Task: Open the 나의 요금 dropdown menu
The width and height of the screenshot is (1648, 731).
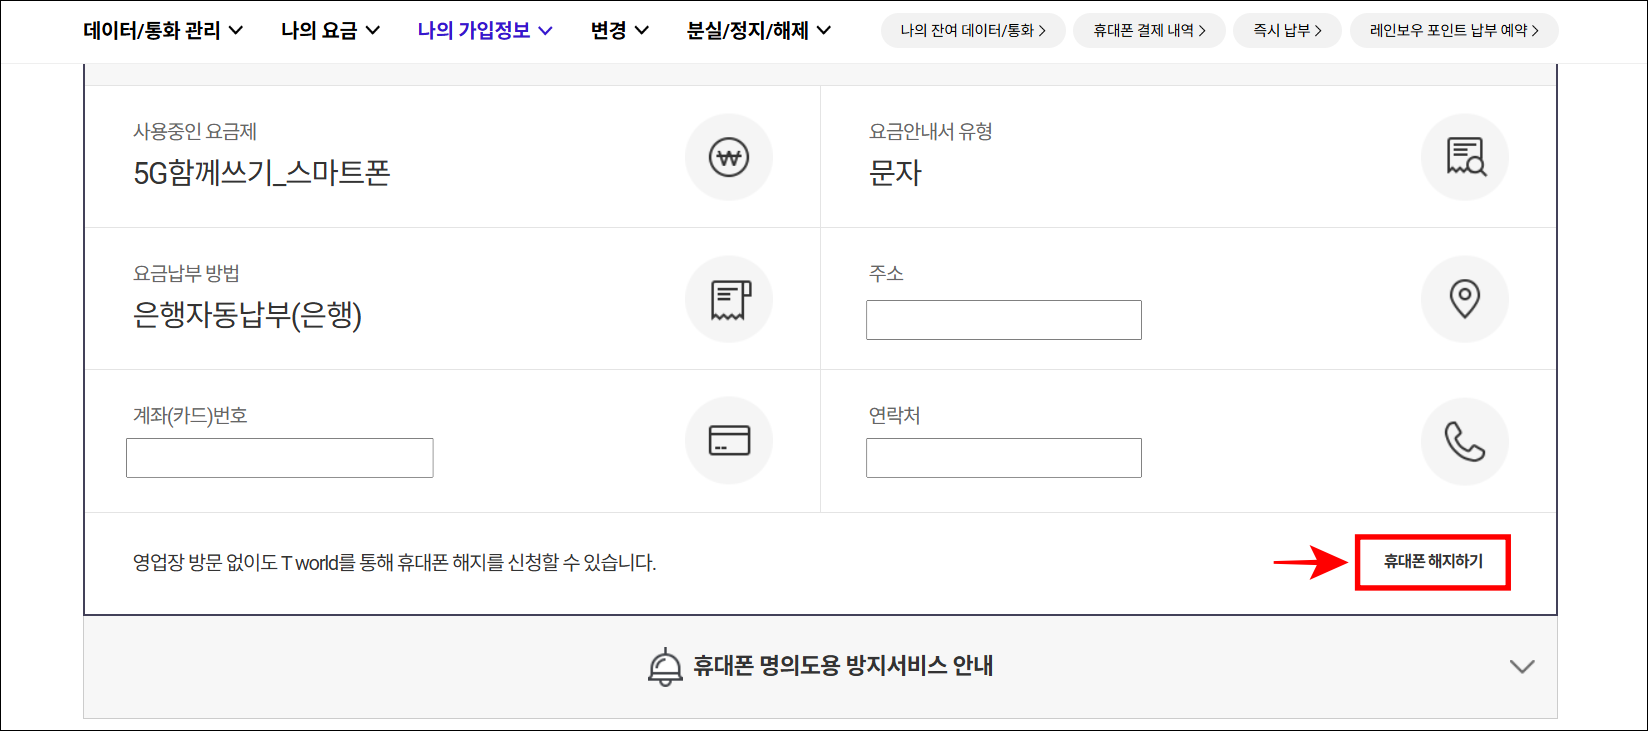Action: (330, 30)
